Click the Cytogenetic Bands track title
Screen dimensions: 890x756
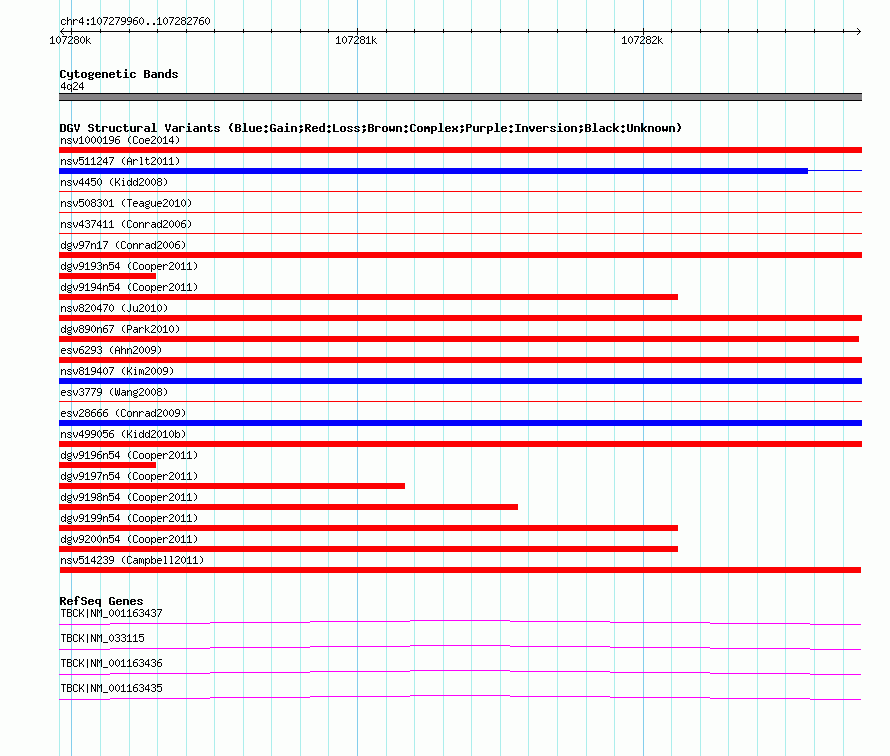[x=119, y=74]
